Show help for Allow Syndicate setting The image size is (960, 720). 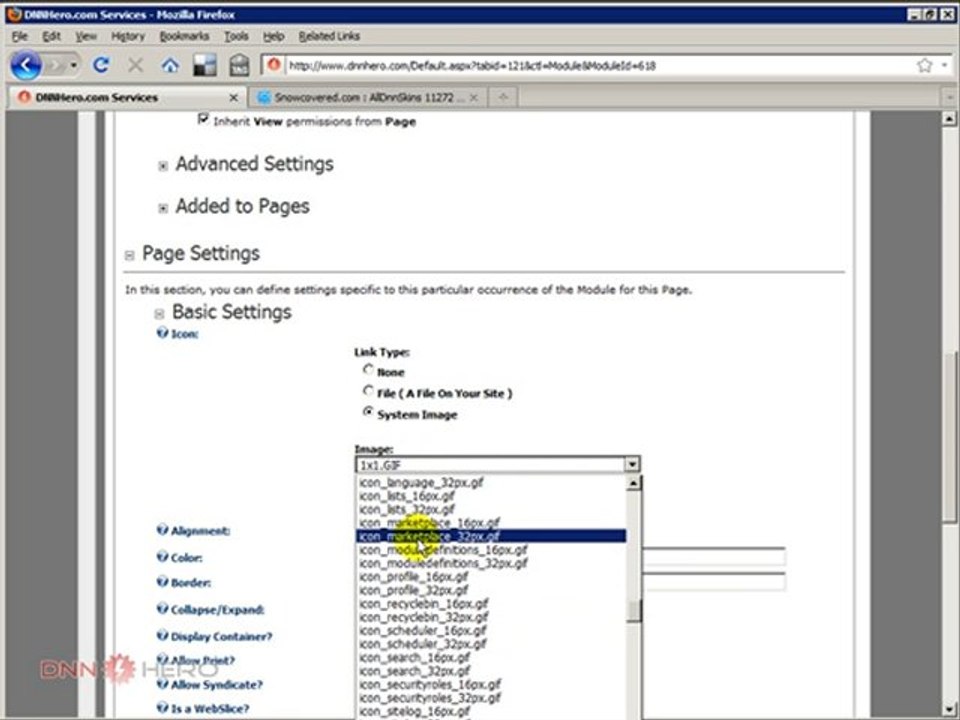tap(162, 684)
